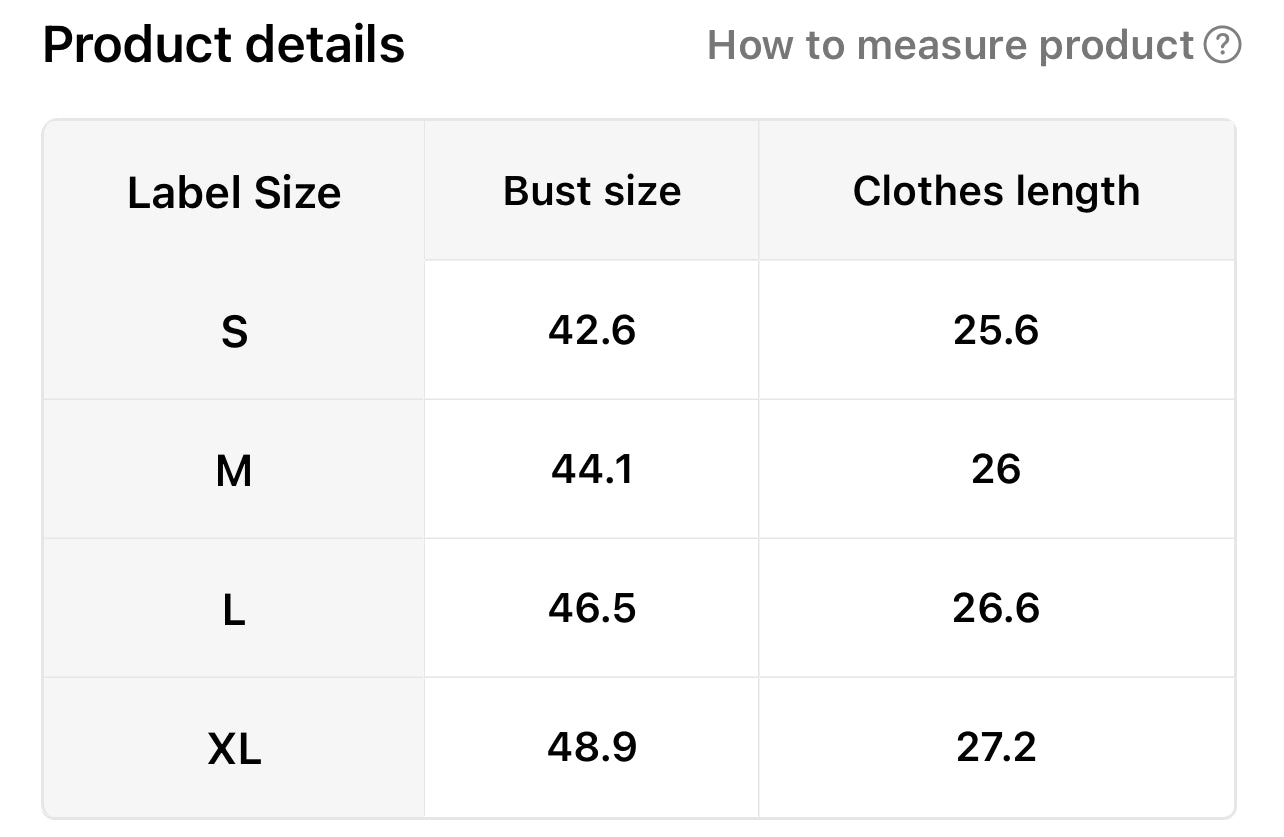Screen dimensions: 1284x837
Task: Click the 26.6 clothes length cell
Action: coord(996,608)
